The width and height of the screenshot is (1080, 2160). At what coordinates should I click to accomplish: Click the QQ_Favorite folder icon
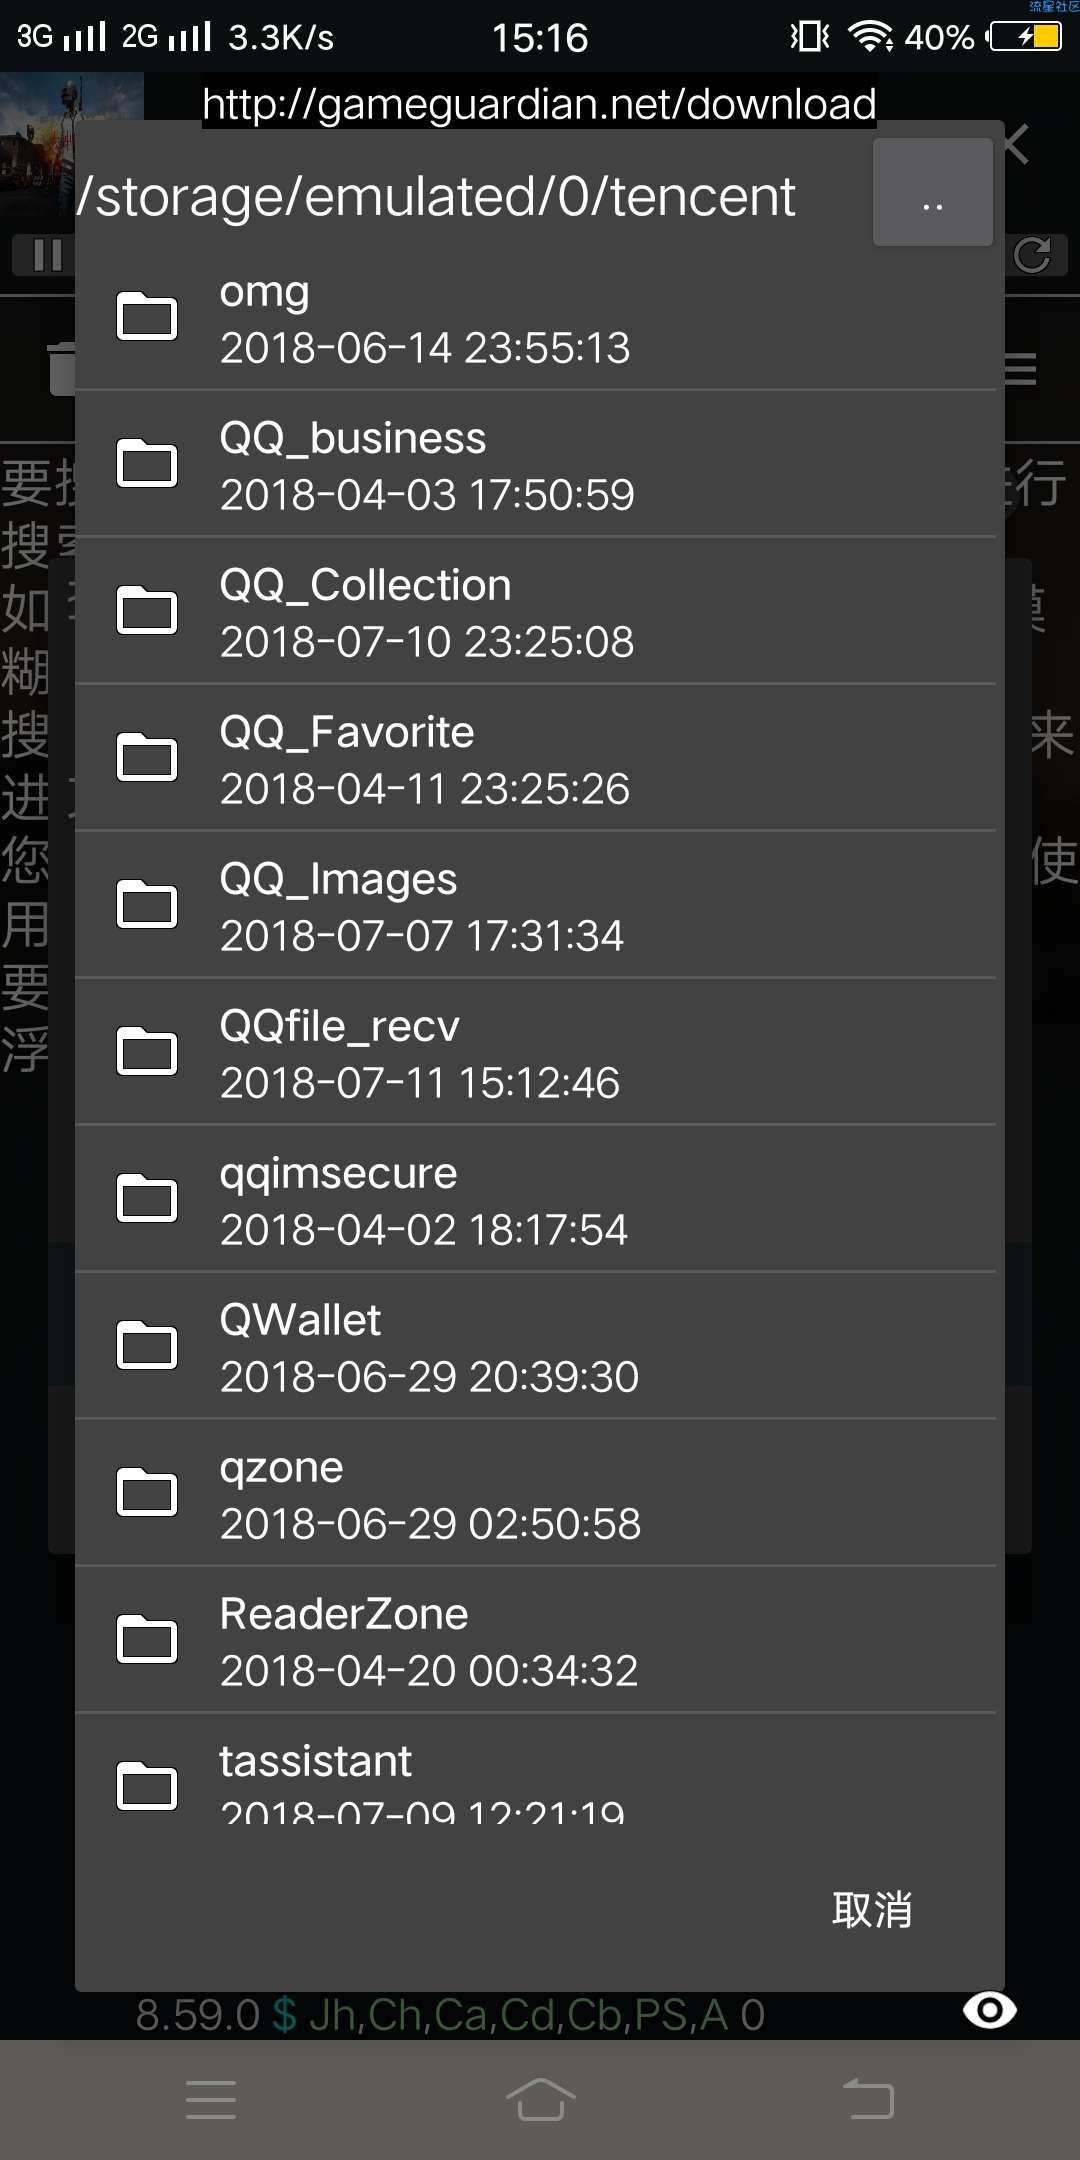[x=147, y=758]
